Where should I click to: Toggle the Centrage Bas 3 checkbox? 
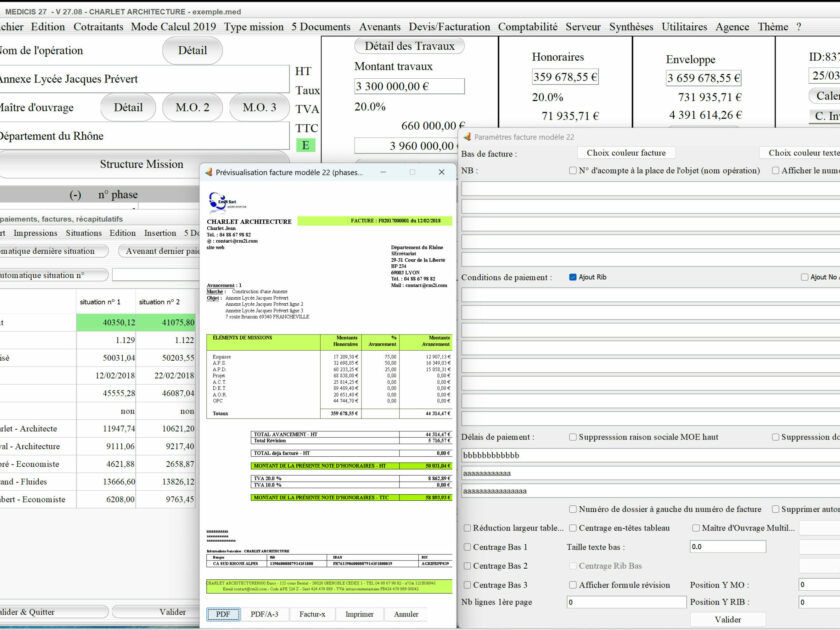coord(467,585)
